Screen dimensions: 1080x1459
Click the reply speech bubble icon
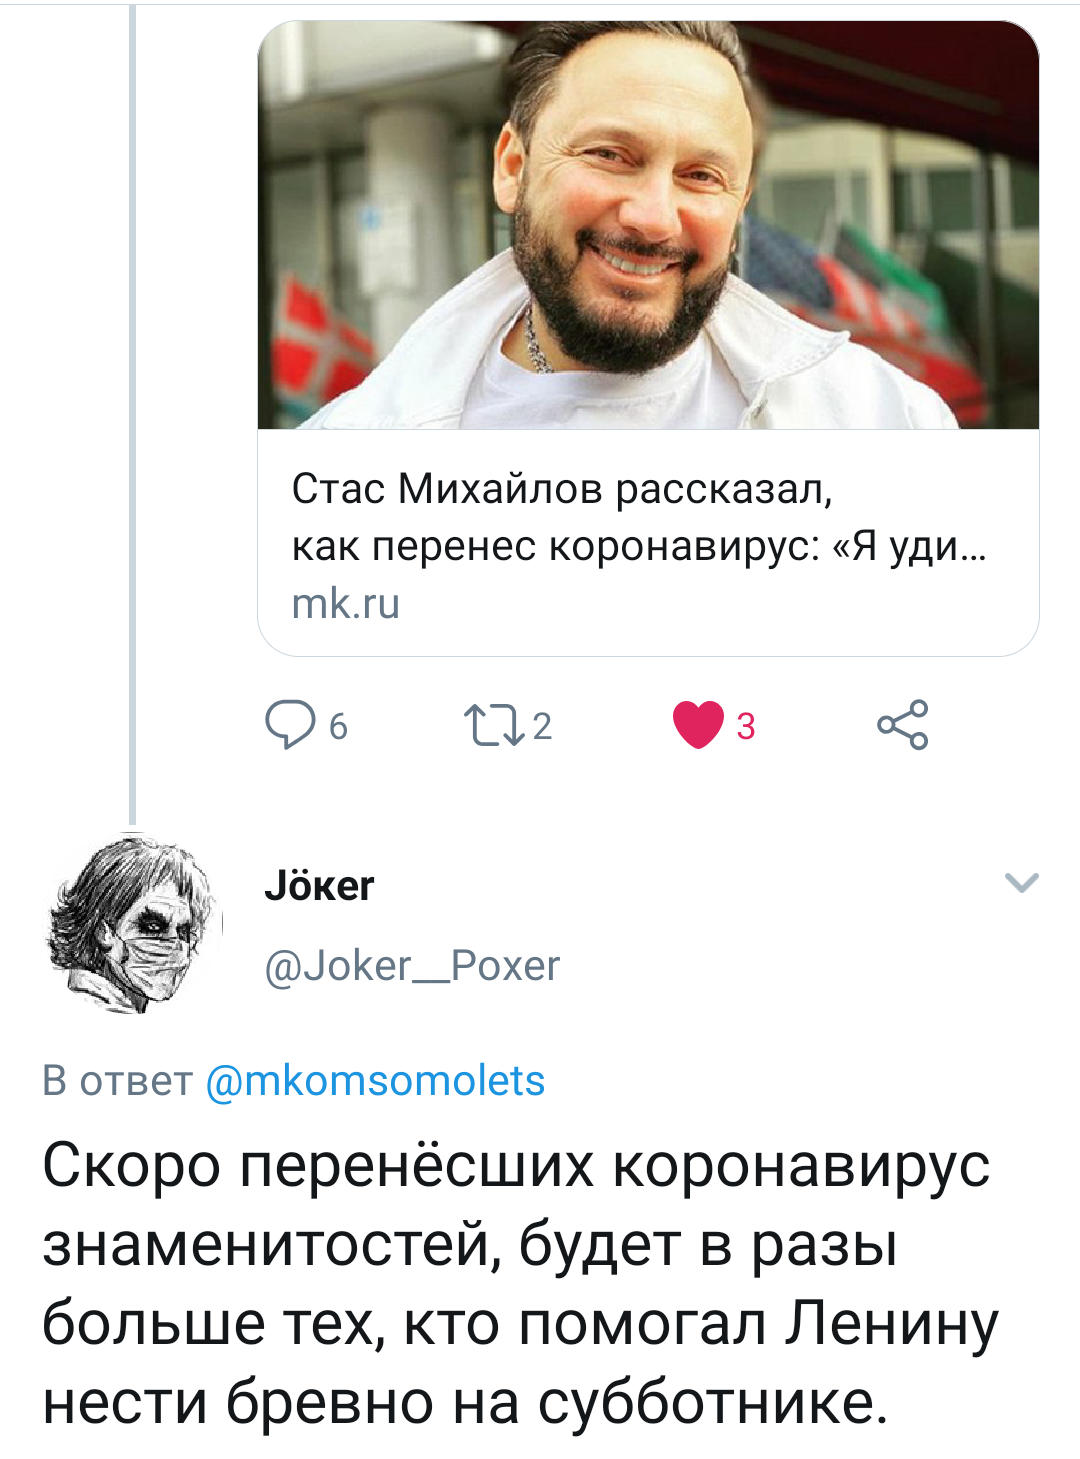coord(290,725)
